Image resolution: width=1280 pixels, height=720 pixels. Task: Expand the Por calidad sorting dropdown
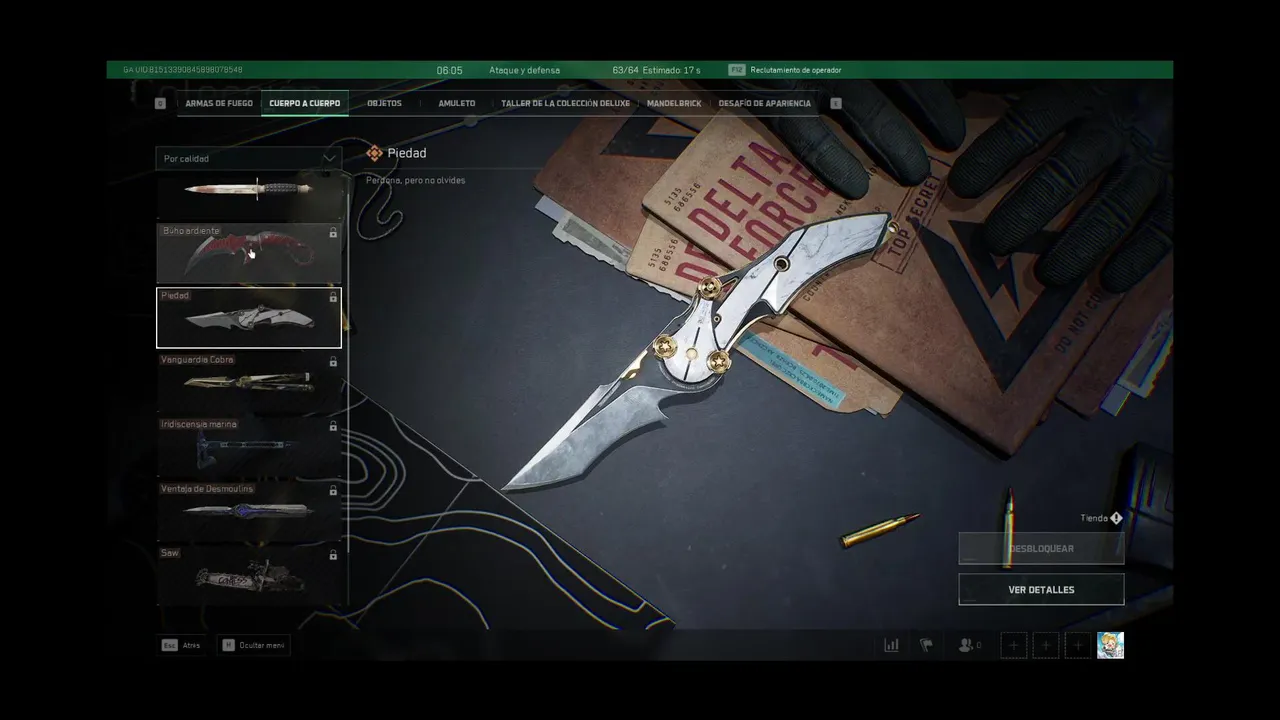click(x=248, y=158)
